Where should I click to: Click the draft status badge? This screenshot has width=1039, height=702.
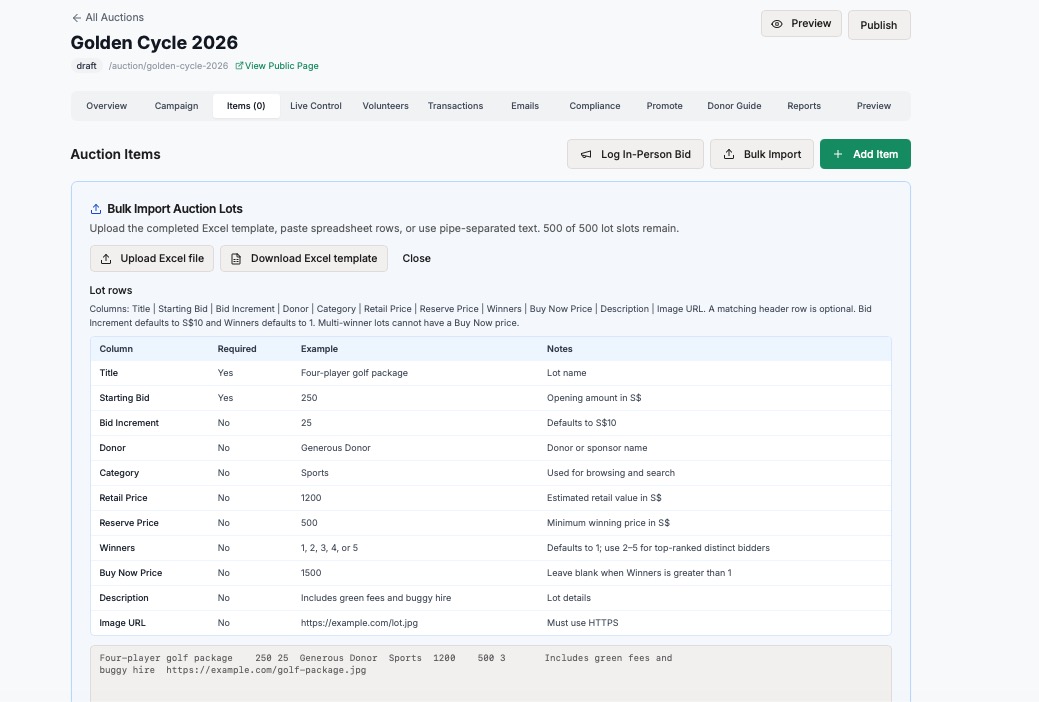coord(86,66)
